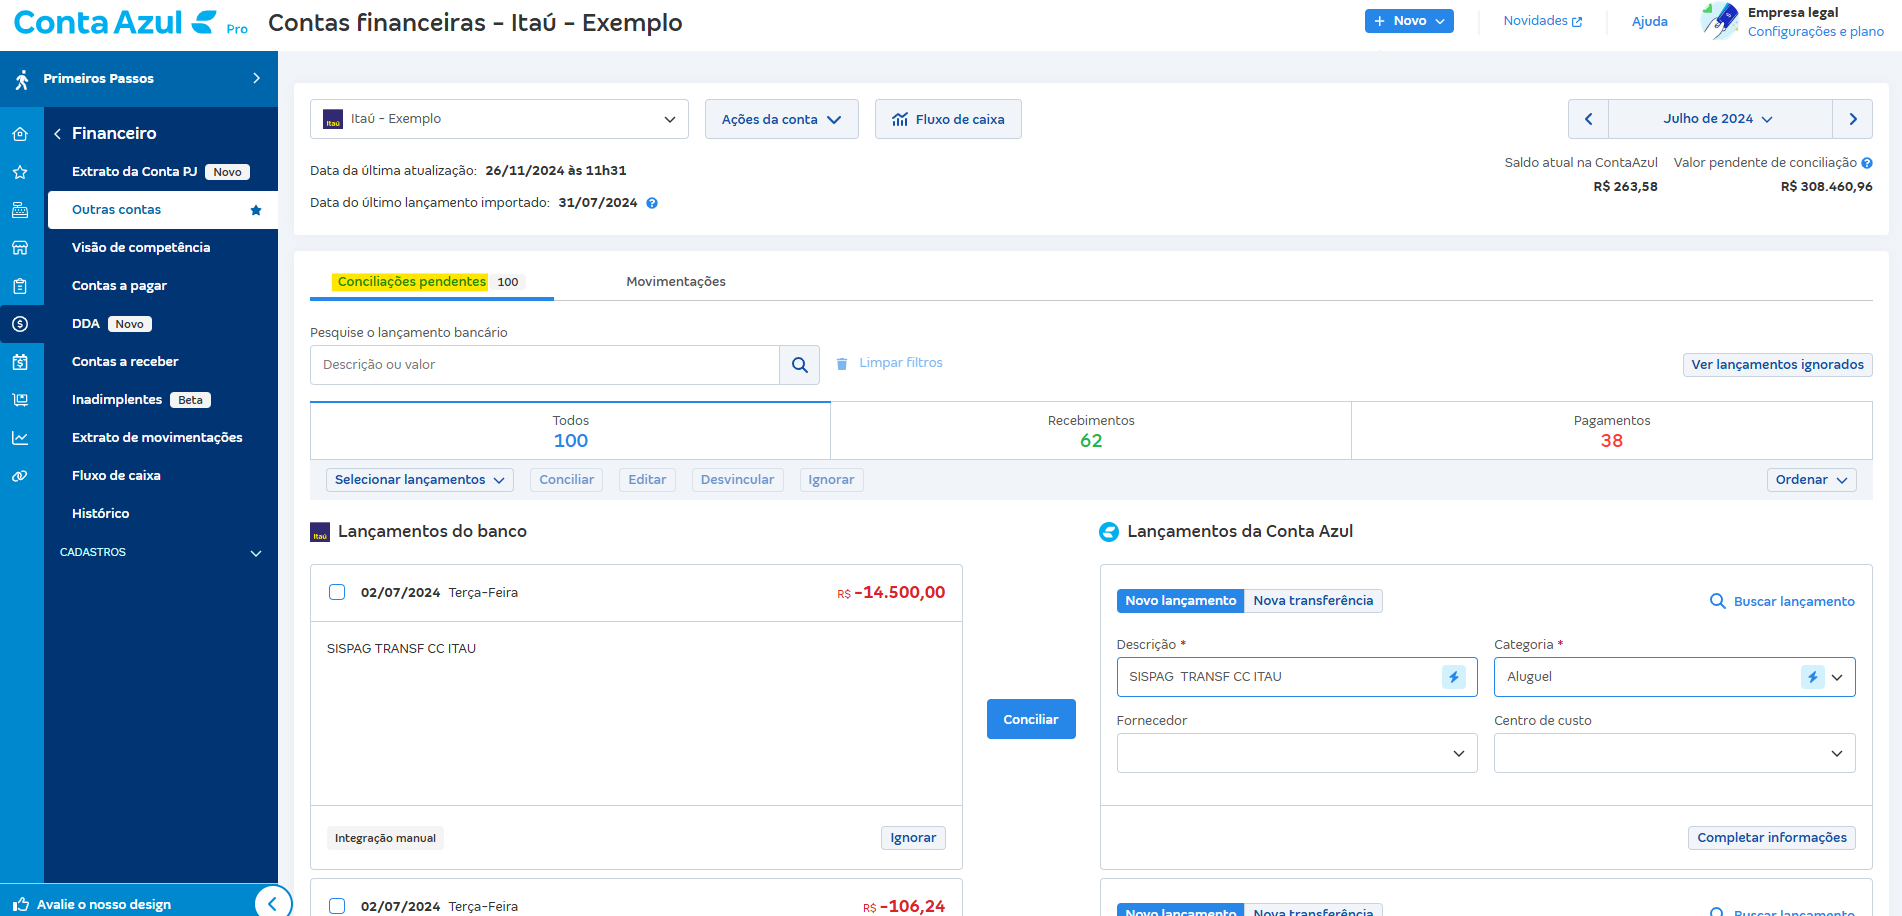Image resolution: width=1902 pixels, height=916 pixels.
Task: Switch to the Movimentações tab
Action: point(676,282)
